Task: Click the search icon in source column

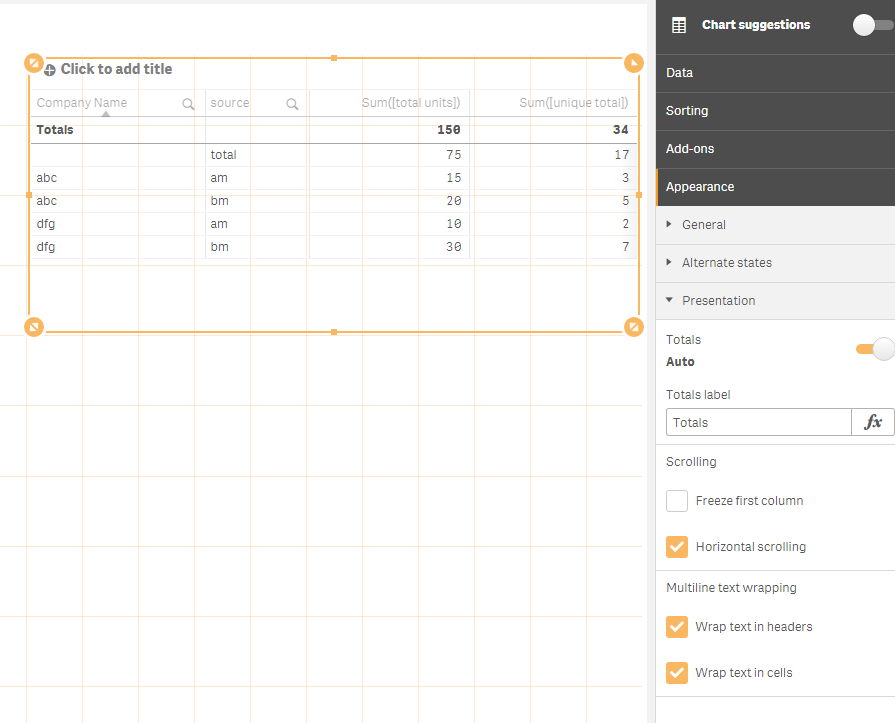Action: [292, 103]
